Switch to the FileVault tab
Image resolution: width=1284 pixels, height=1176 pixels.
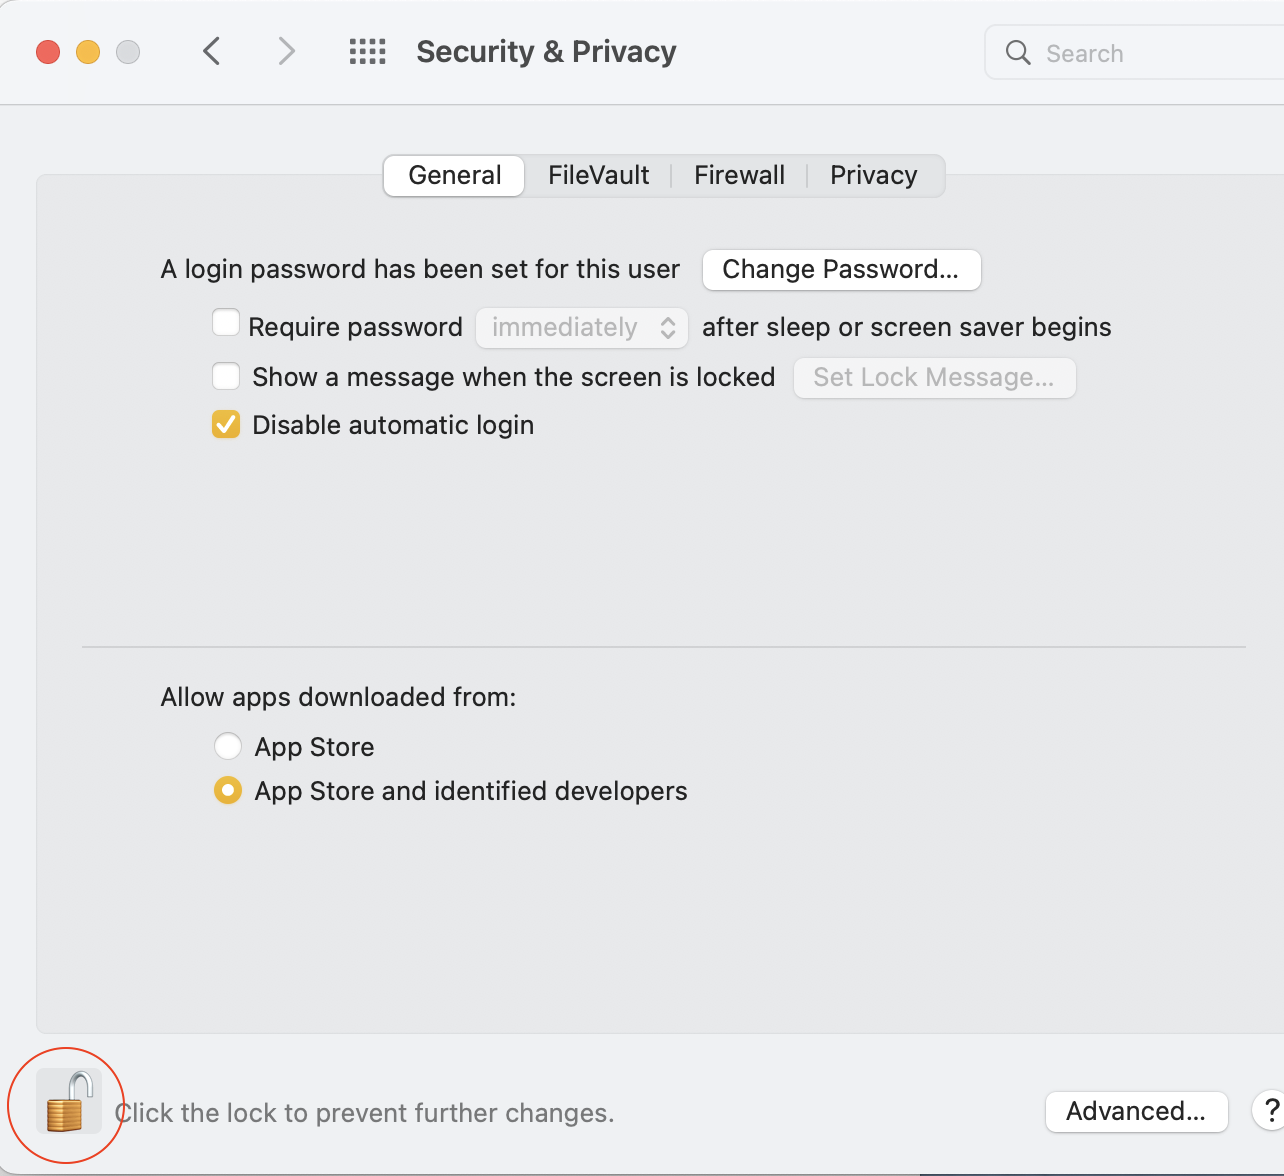[x=598, y=175]
